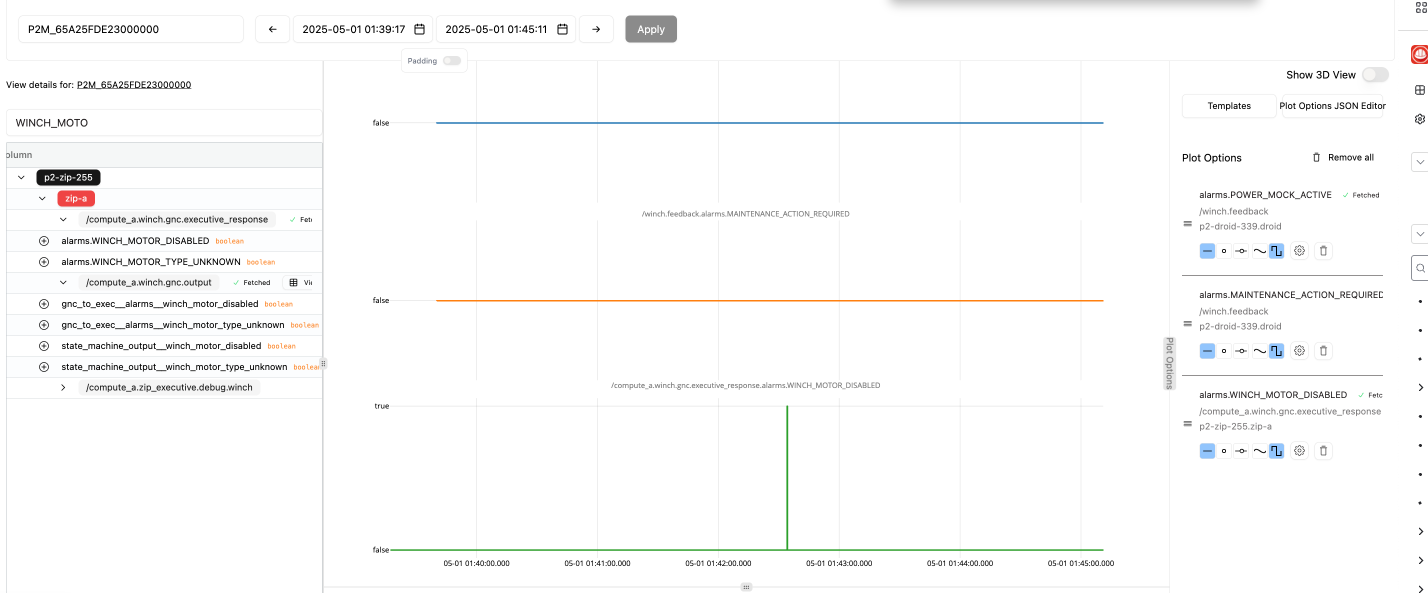Add alarms.WINCH_MOTOR_TYPE_UNKNOWN to the plot
Image resolution: width=1428 pixels, height=593 pixels.
coord(44,262)
